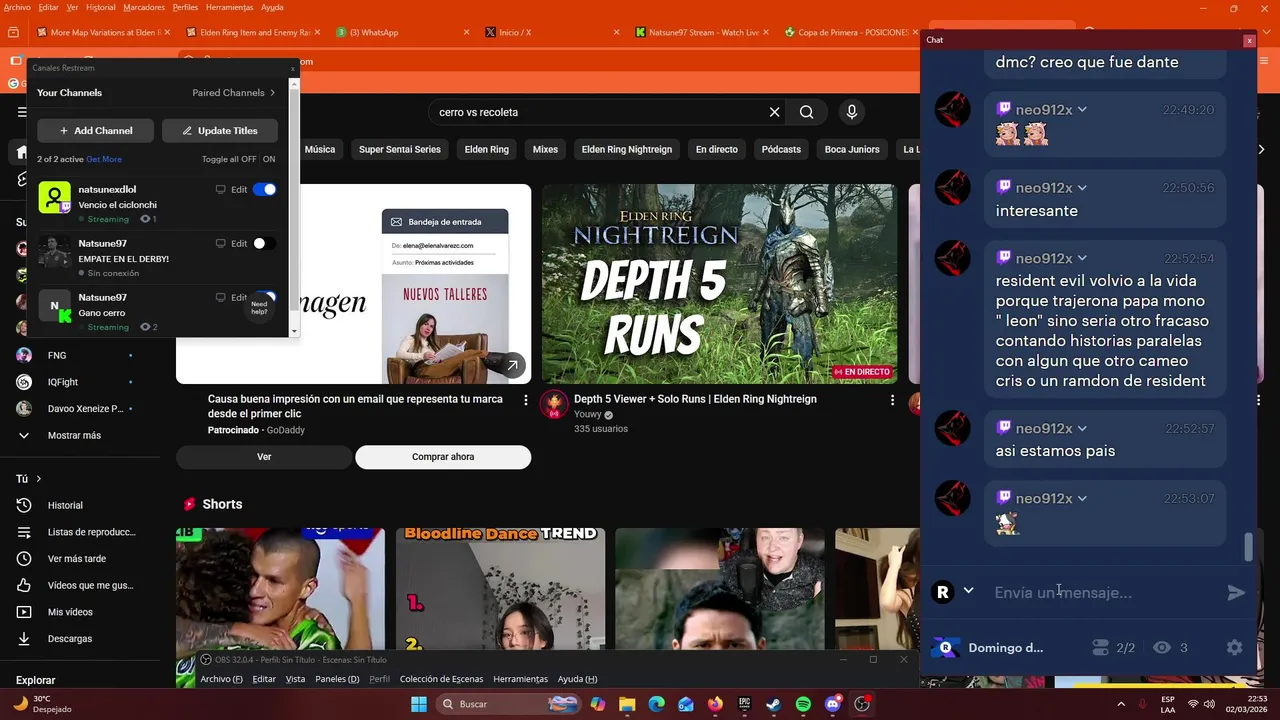Image resolution: width=1280 pixels, height=720 pixels.
Task: Open Ver más tarde in sidebar
Action: coord(79,558)
